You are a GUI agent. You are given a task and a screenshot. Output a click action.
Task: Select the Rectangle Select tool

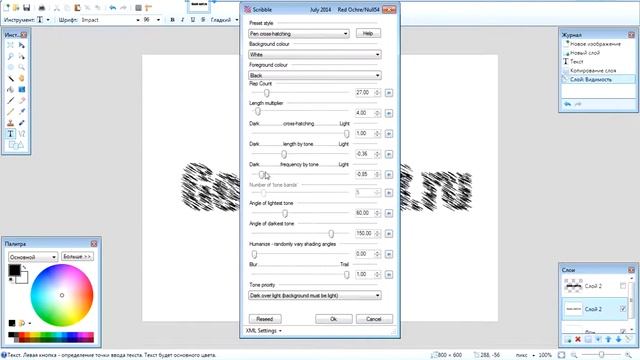(11, 45)
